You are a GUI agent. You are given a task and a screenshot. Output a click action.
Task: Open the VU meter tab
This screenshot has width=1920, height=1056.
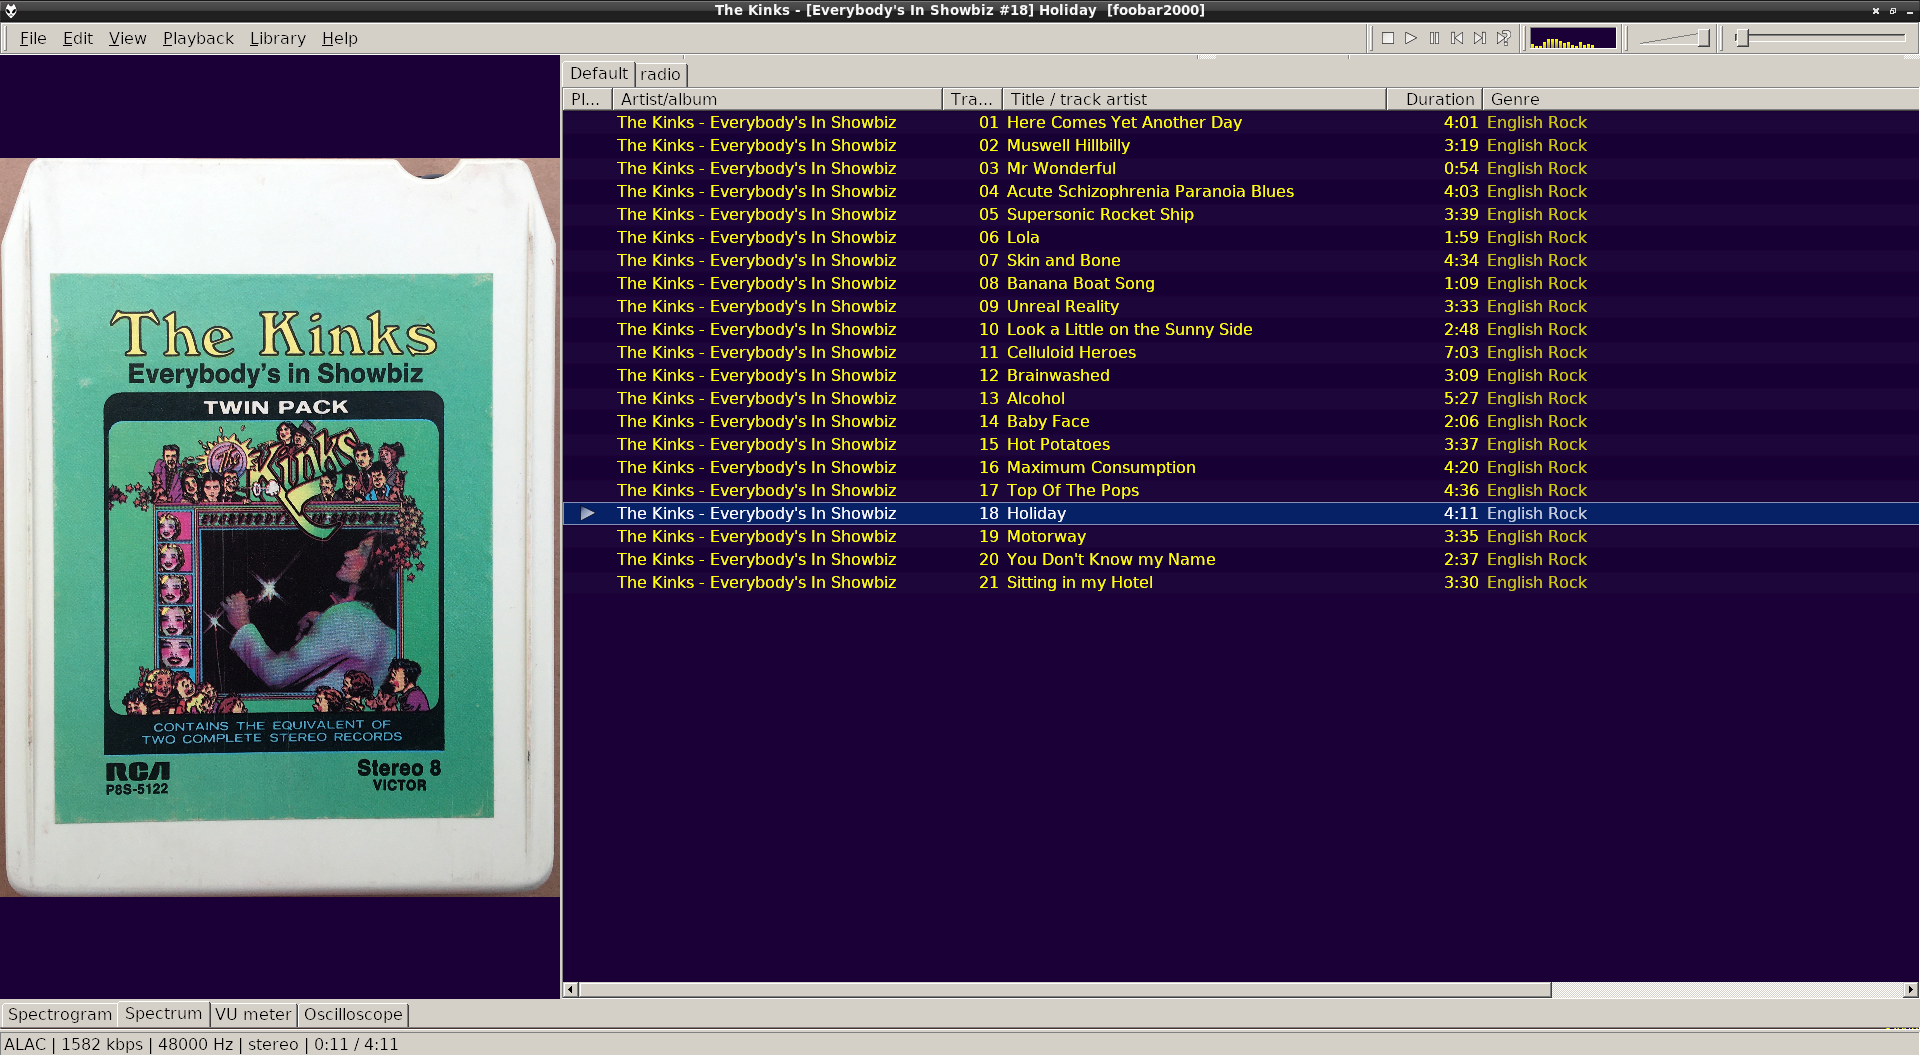pyautogui.click(x=253, y=1014)
